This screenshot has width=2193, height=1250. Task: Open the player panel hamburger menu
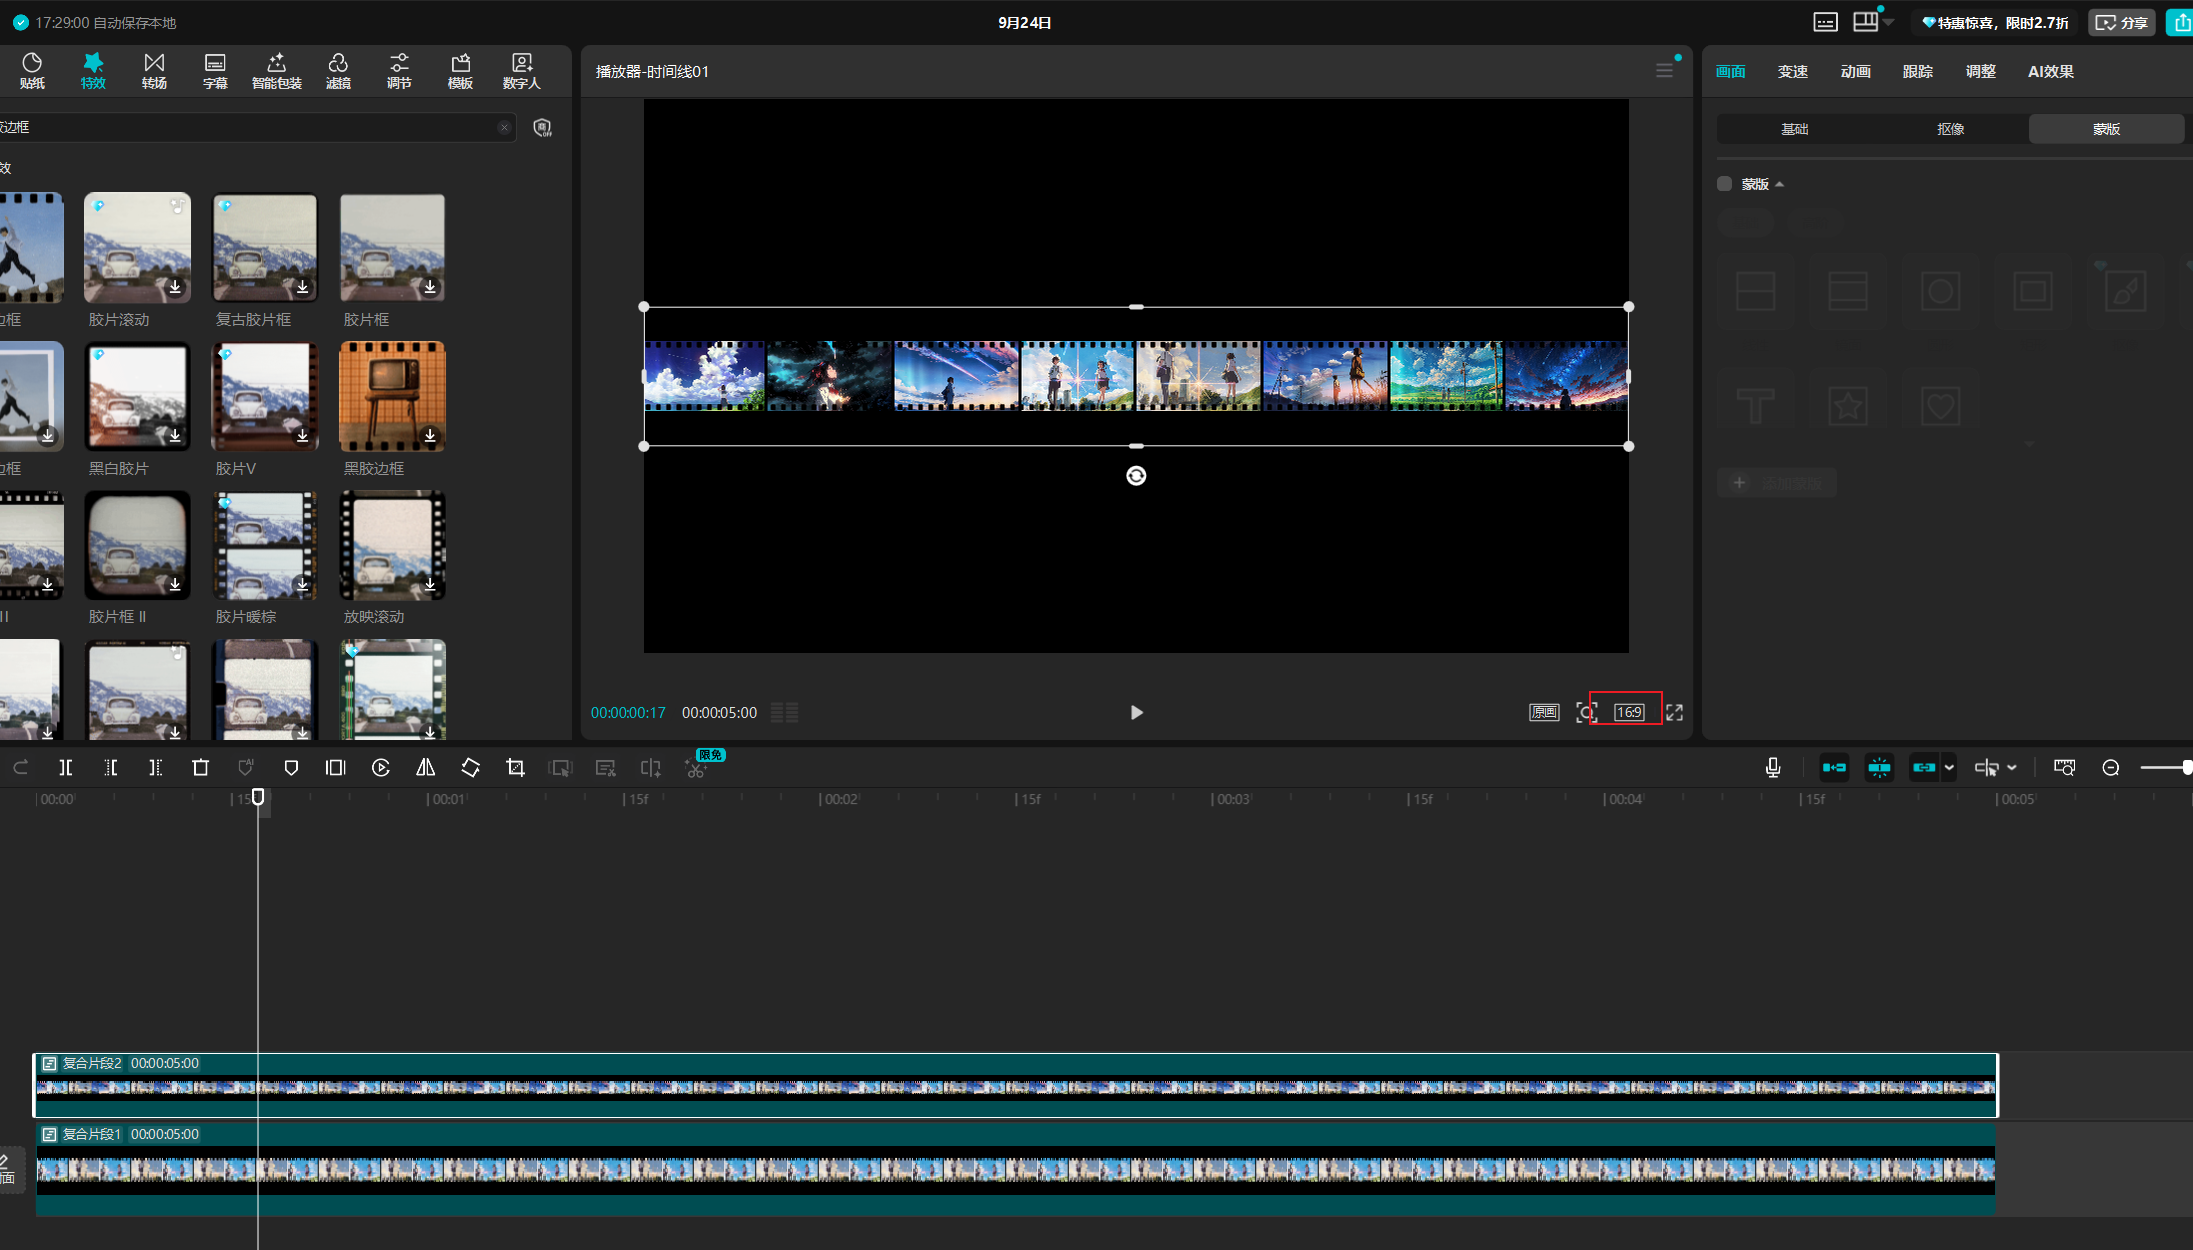[x=1665, y=71]
